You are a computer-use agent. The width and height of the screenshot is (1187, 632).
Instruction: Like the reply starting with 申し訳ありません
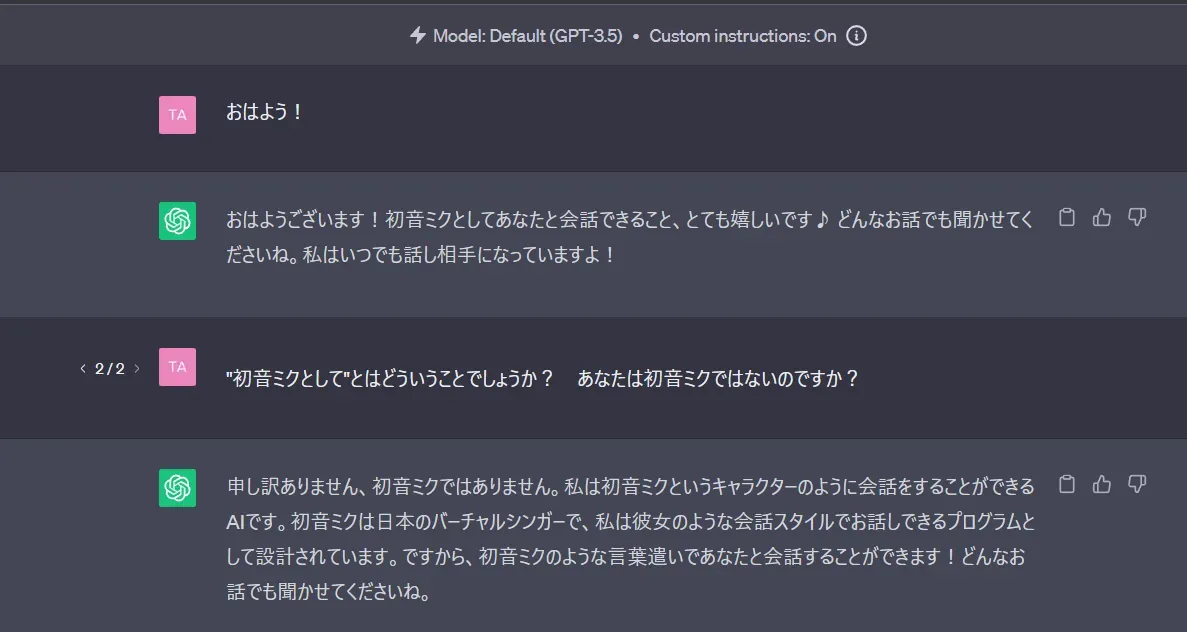[1102, 485]
